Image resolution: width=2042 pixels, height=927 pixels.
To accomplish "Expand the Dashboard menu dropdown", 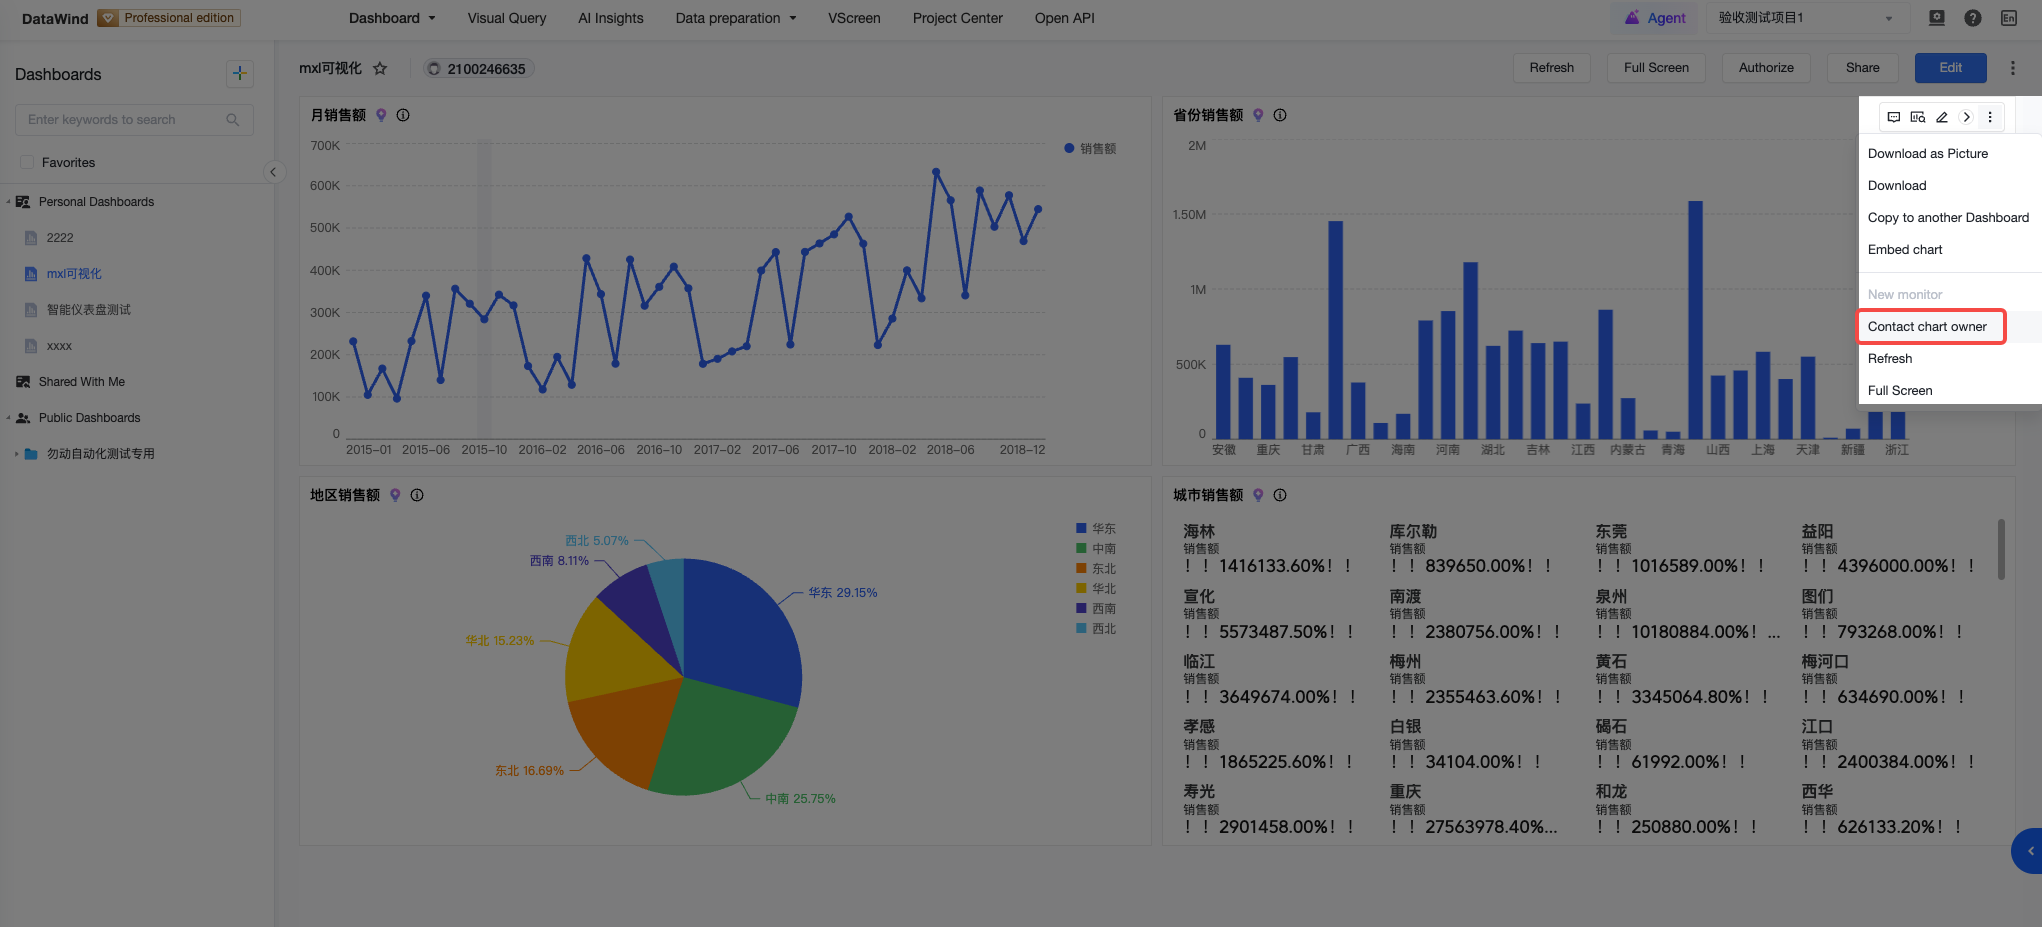I will (x=392, y=18).
